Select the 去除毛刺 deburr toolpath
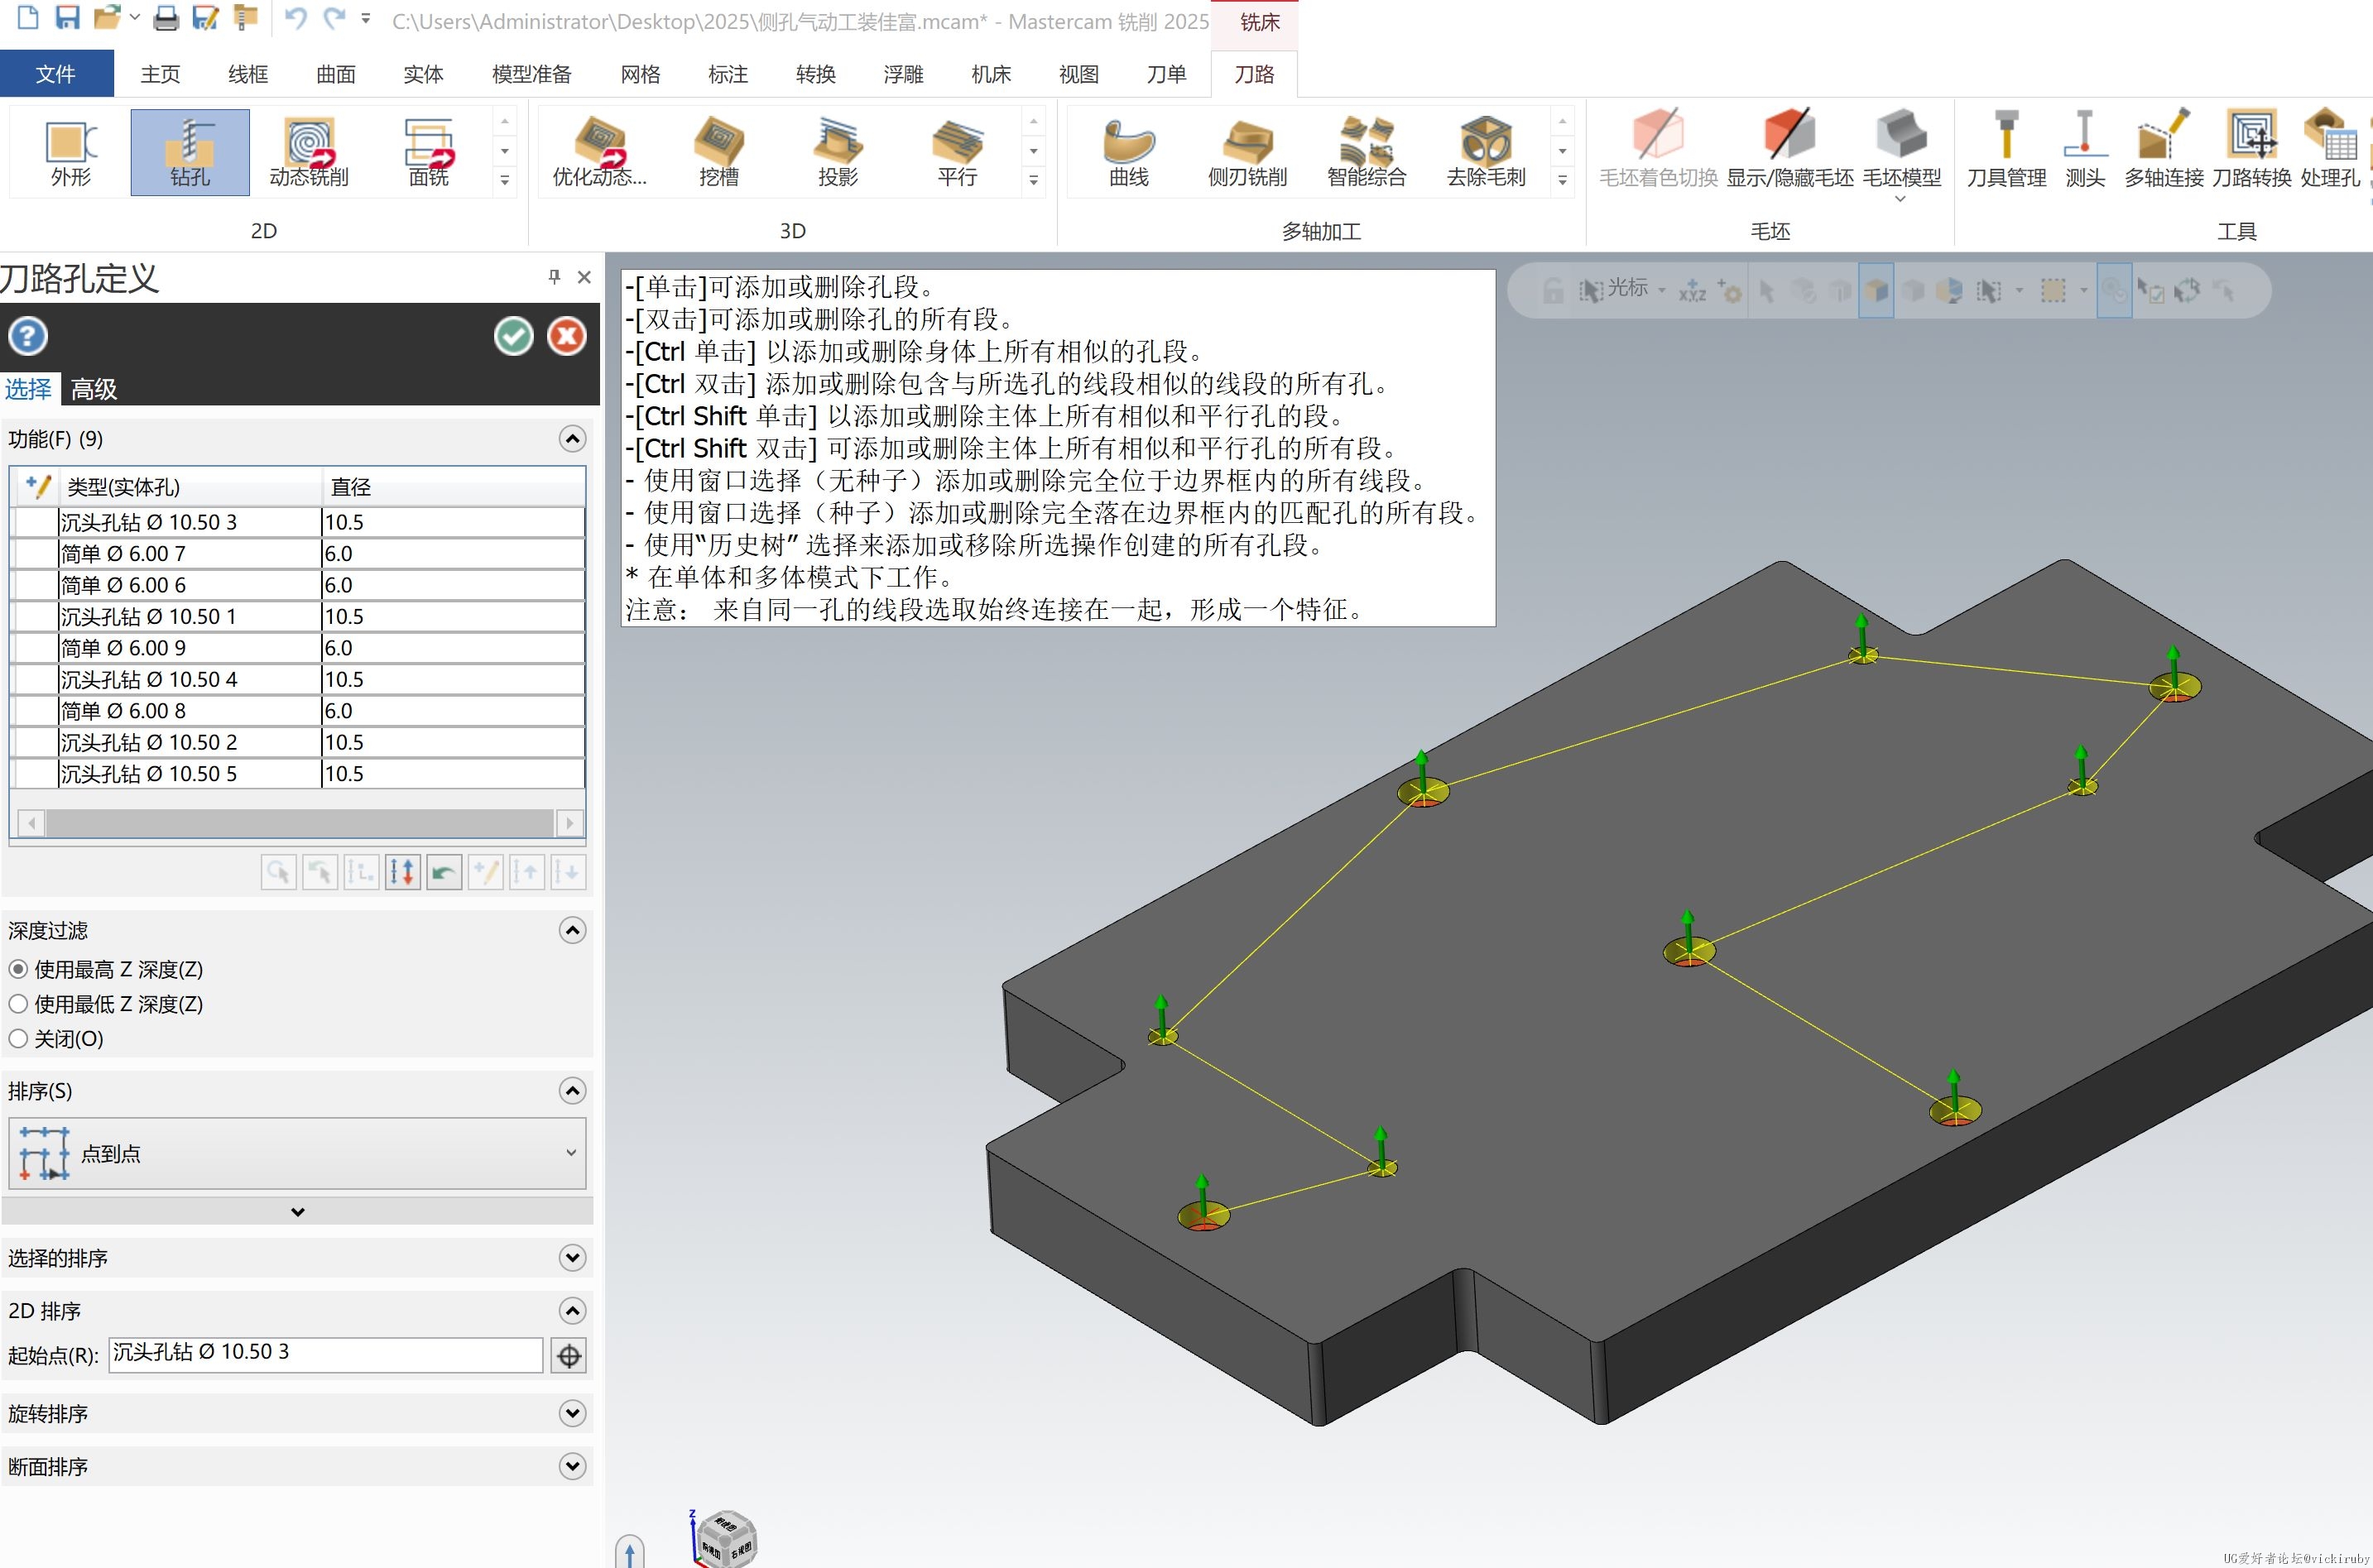This screenshot has width=2373, height=1568. click(x=1486, y=152)
